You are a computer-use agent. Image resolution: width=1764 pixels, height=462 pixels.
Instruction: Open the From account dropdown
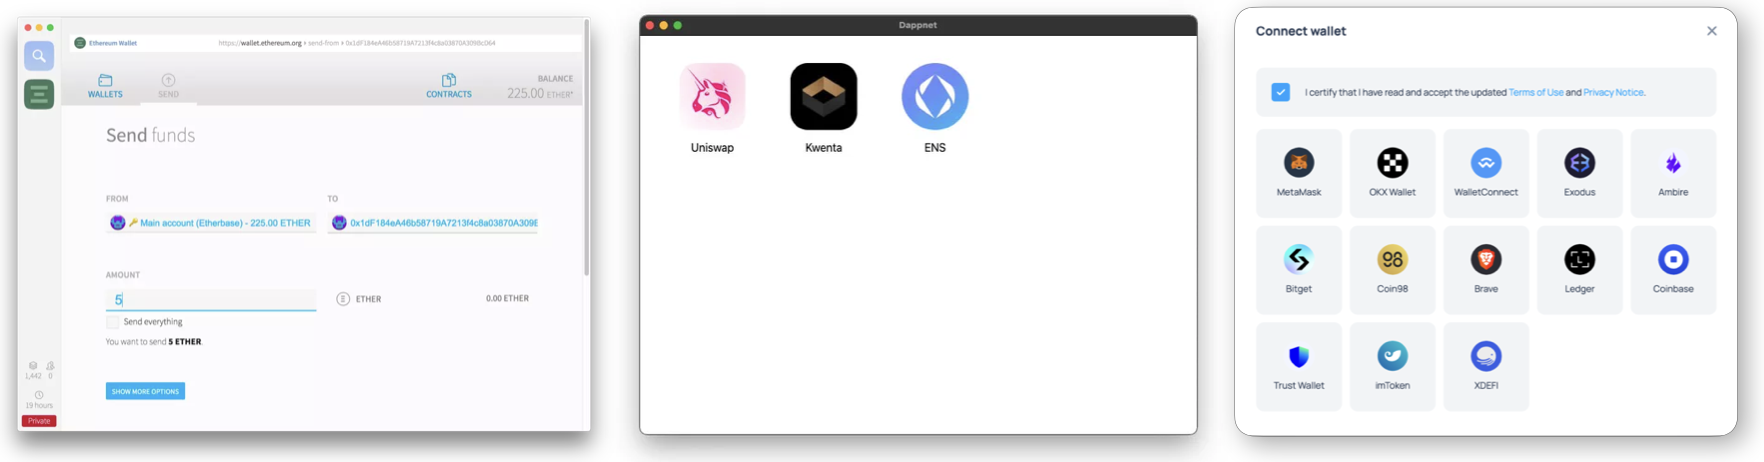pyautogui.click(x=211, y=223)
